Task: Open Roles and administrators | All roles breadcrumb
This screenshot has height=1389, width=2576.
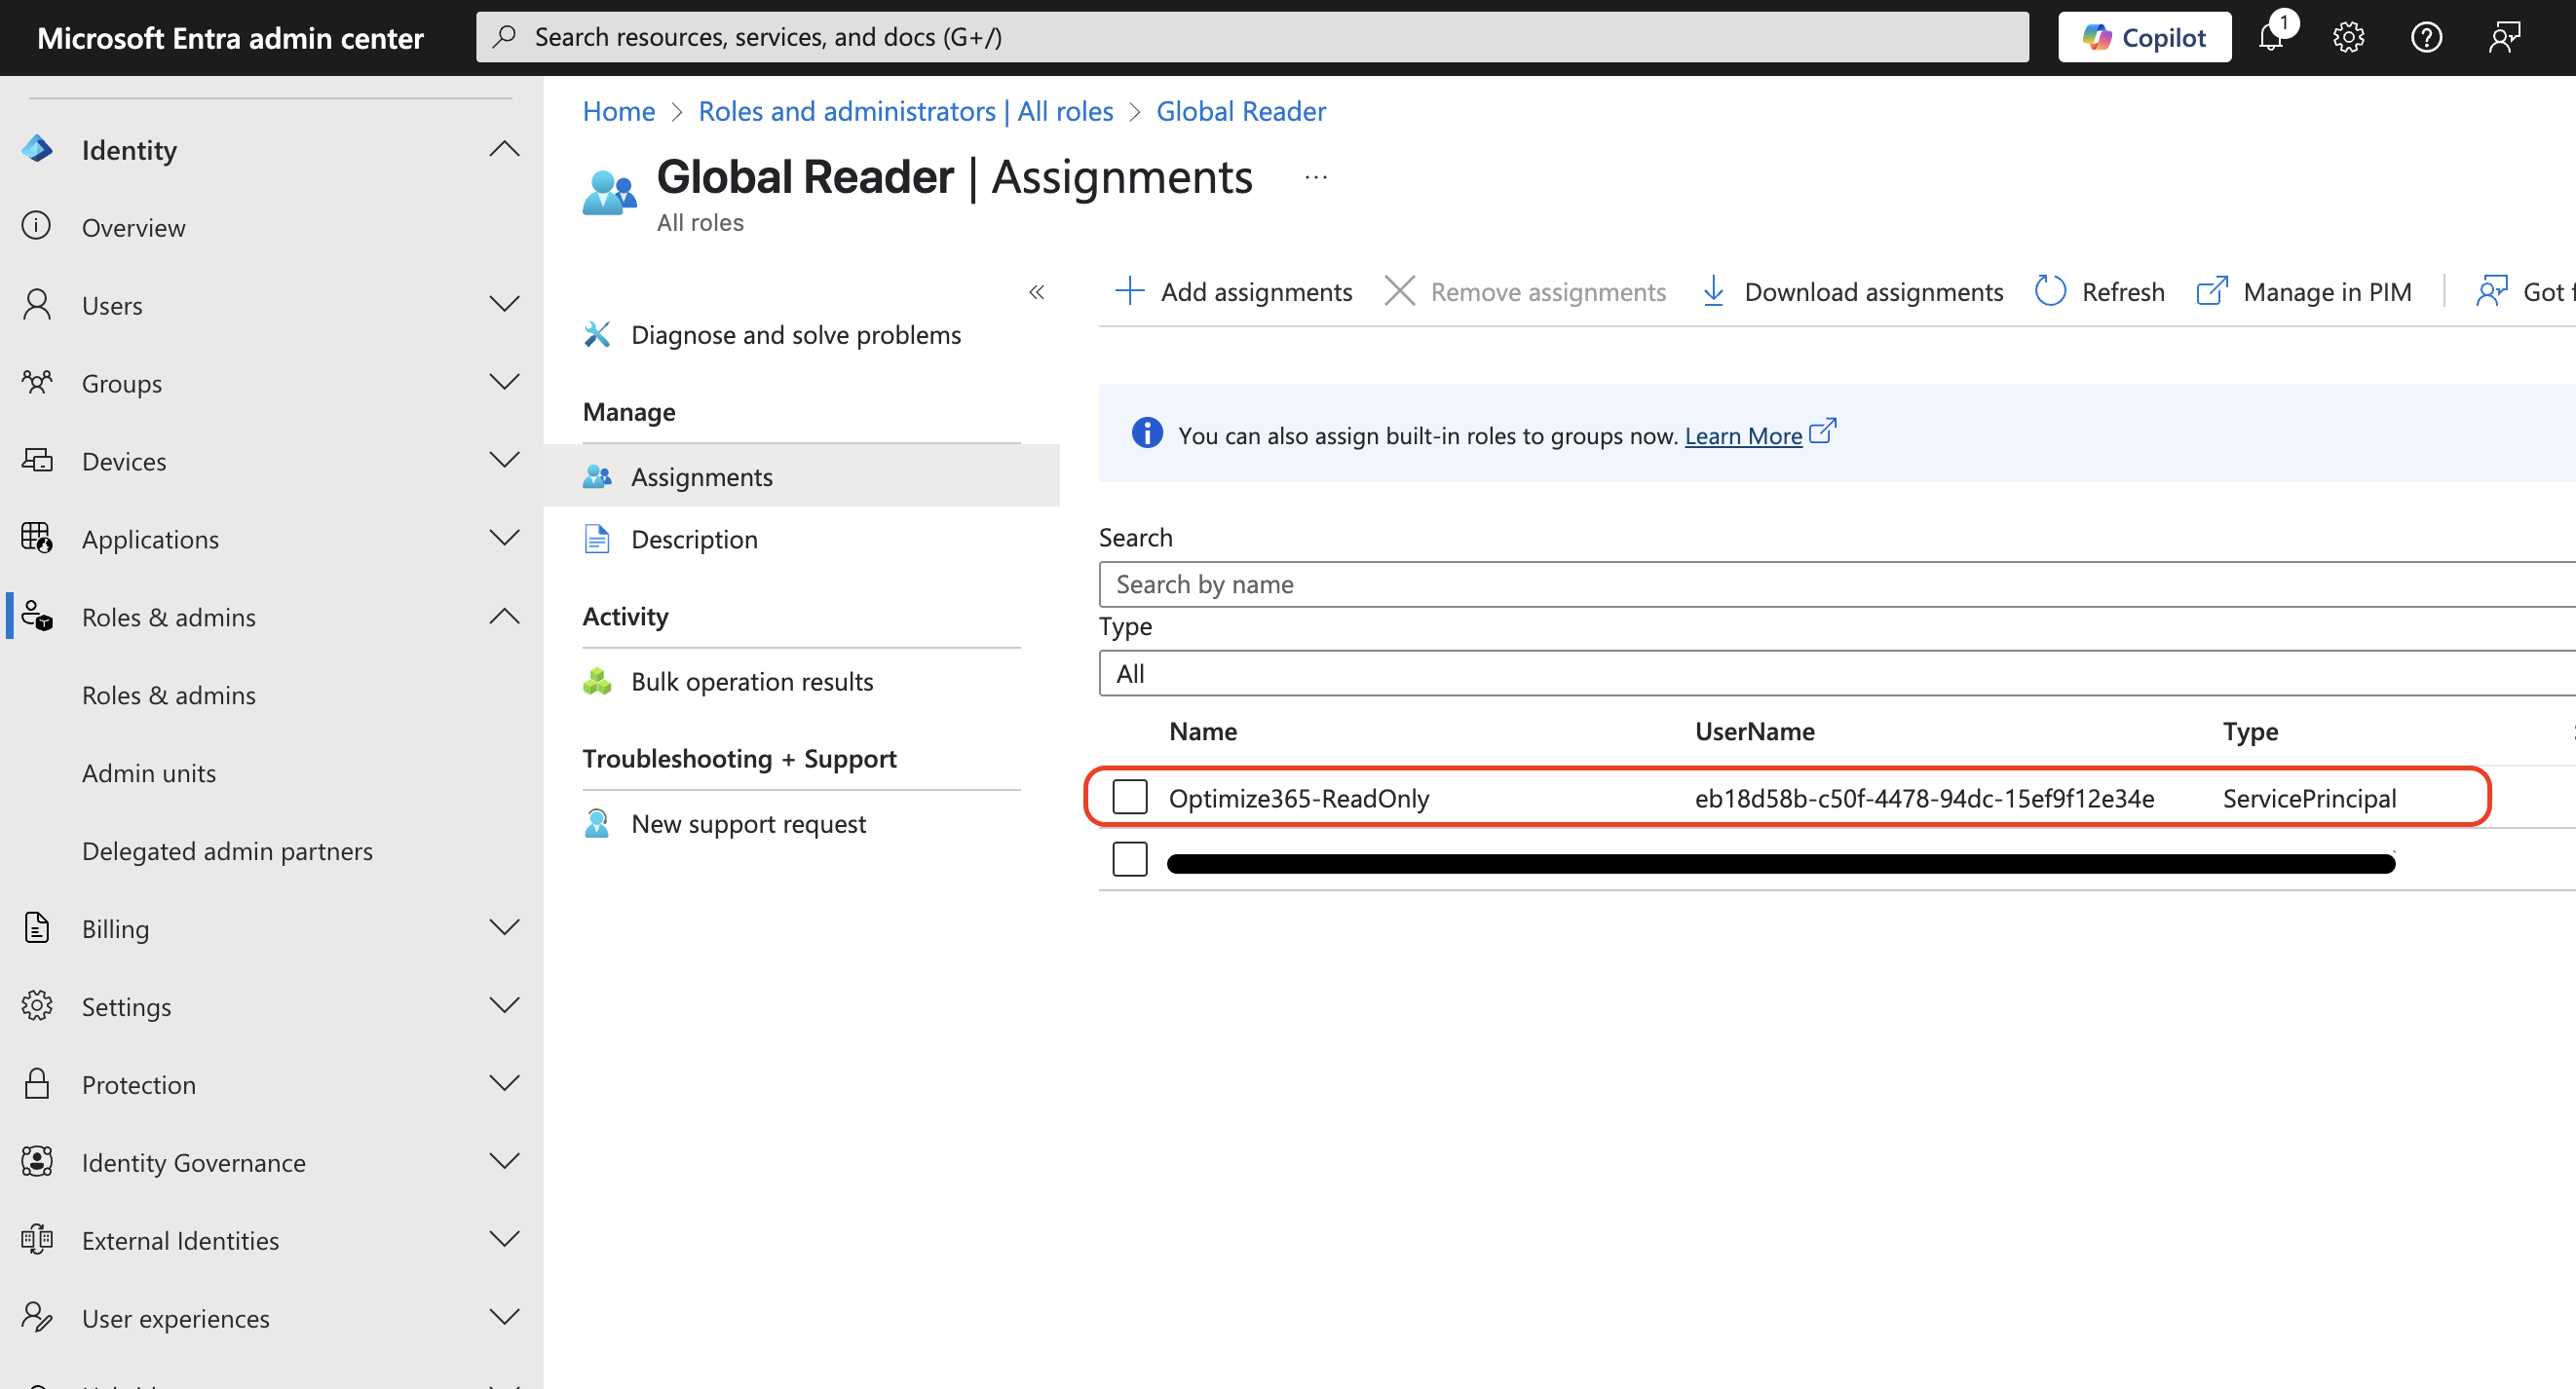Action: 906,111
